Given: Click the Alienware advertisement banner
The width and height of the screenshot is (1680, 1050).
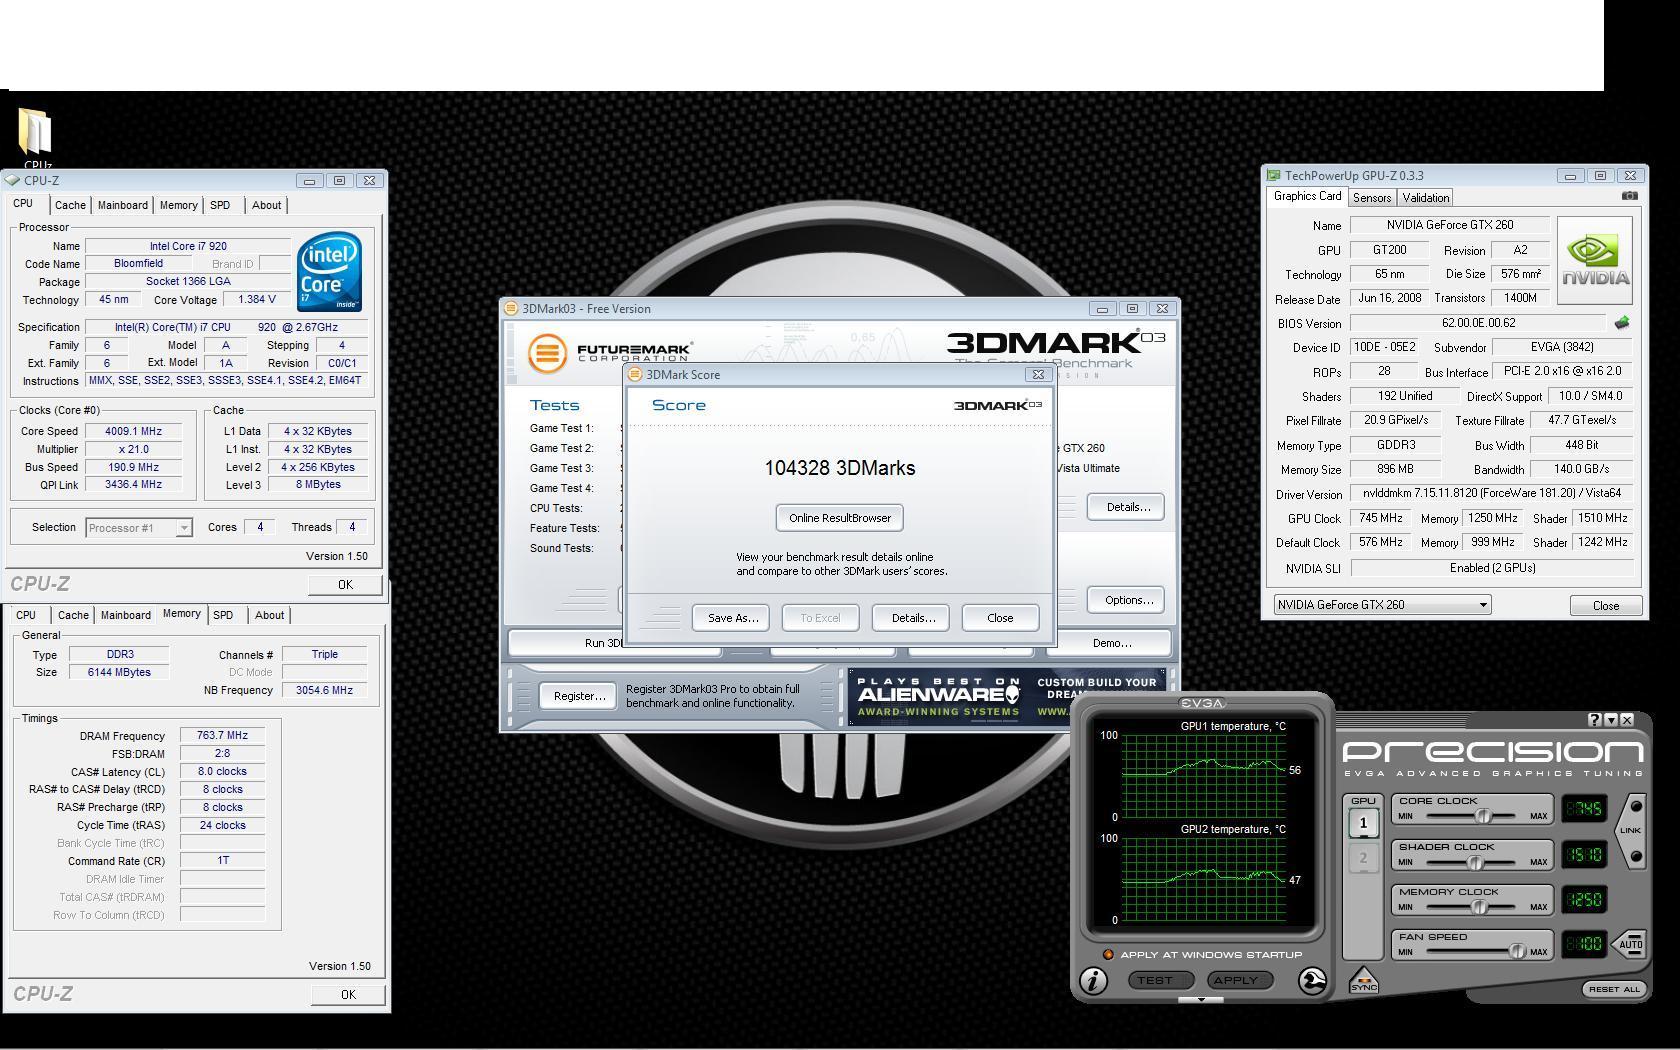Looking at the screenshot, I should pos(1006,696).
